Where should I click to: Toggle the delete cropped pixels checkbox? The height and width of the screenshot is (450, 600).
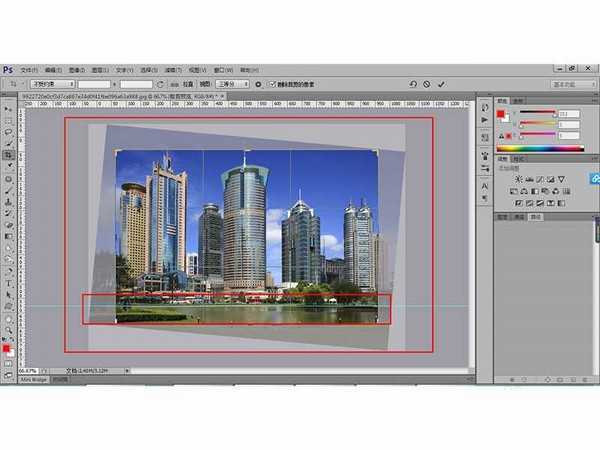(x=272, y=85)
